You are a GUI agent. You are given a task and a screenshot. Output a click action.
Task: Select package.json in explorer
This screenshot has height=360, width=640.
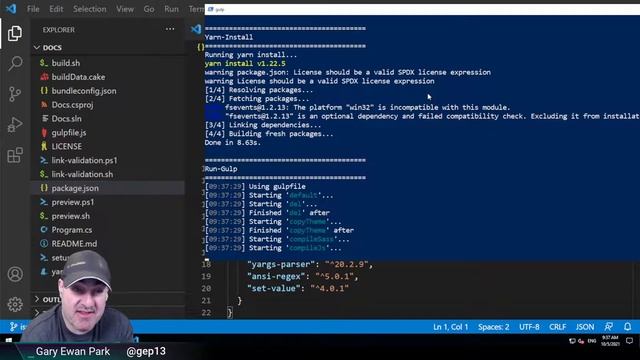click(x=108, y=188)
